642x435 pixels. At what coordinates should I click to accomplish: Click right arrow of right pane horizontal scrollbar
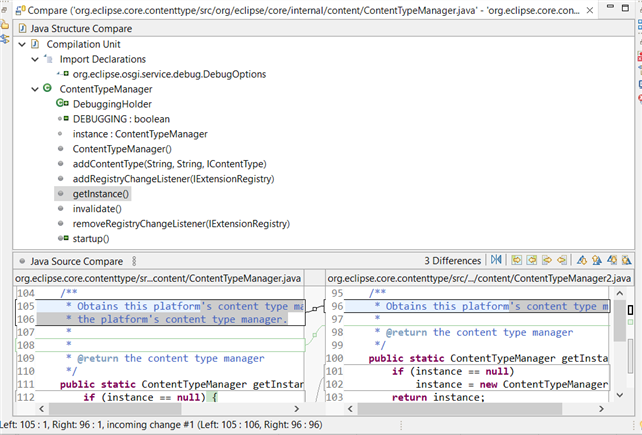tap(601, 408)
